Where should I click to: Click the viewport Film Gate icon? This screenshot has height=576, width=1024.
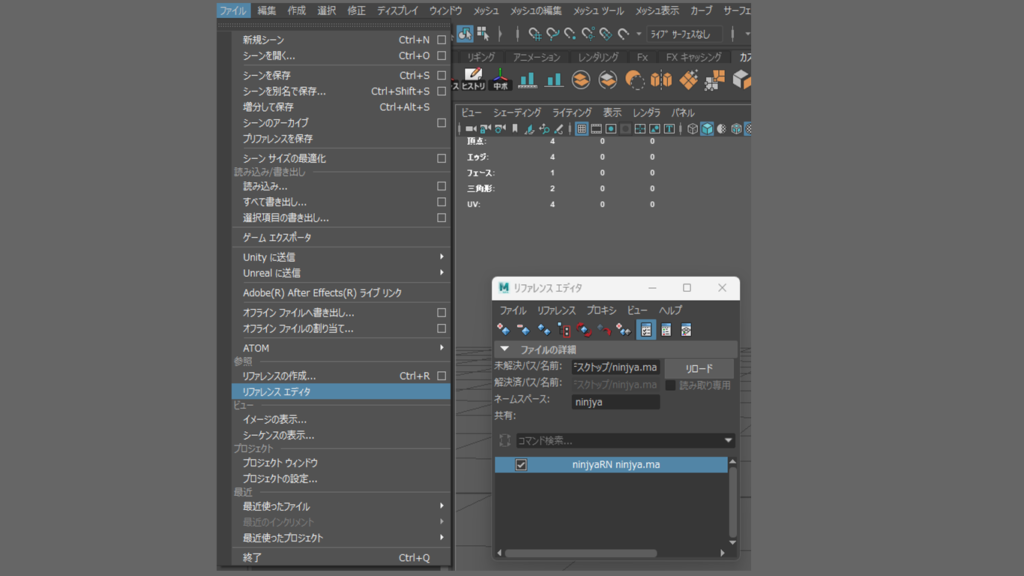[596, 129]
